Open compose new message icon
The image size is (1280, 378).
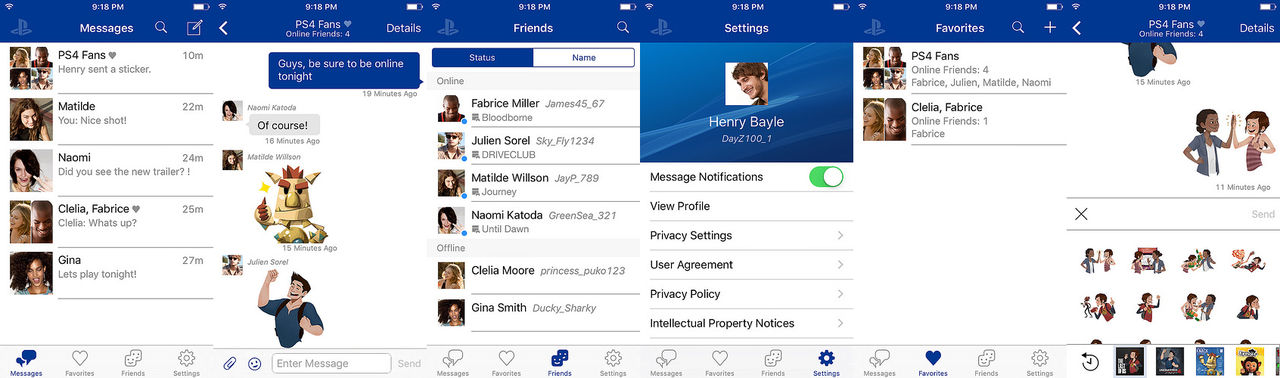click(x=195, y=28)
